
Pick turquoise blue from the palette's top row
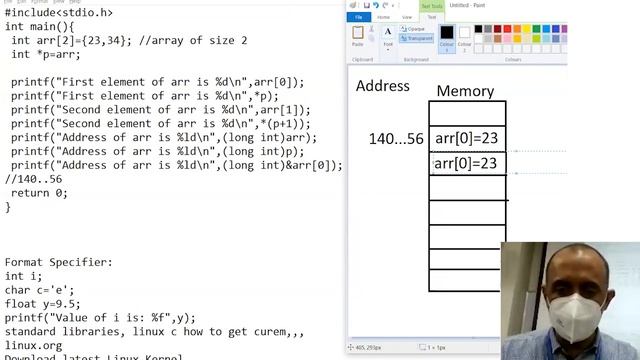pos(546,29)
